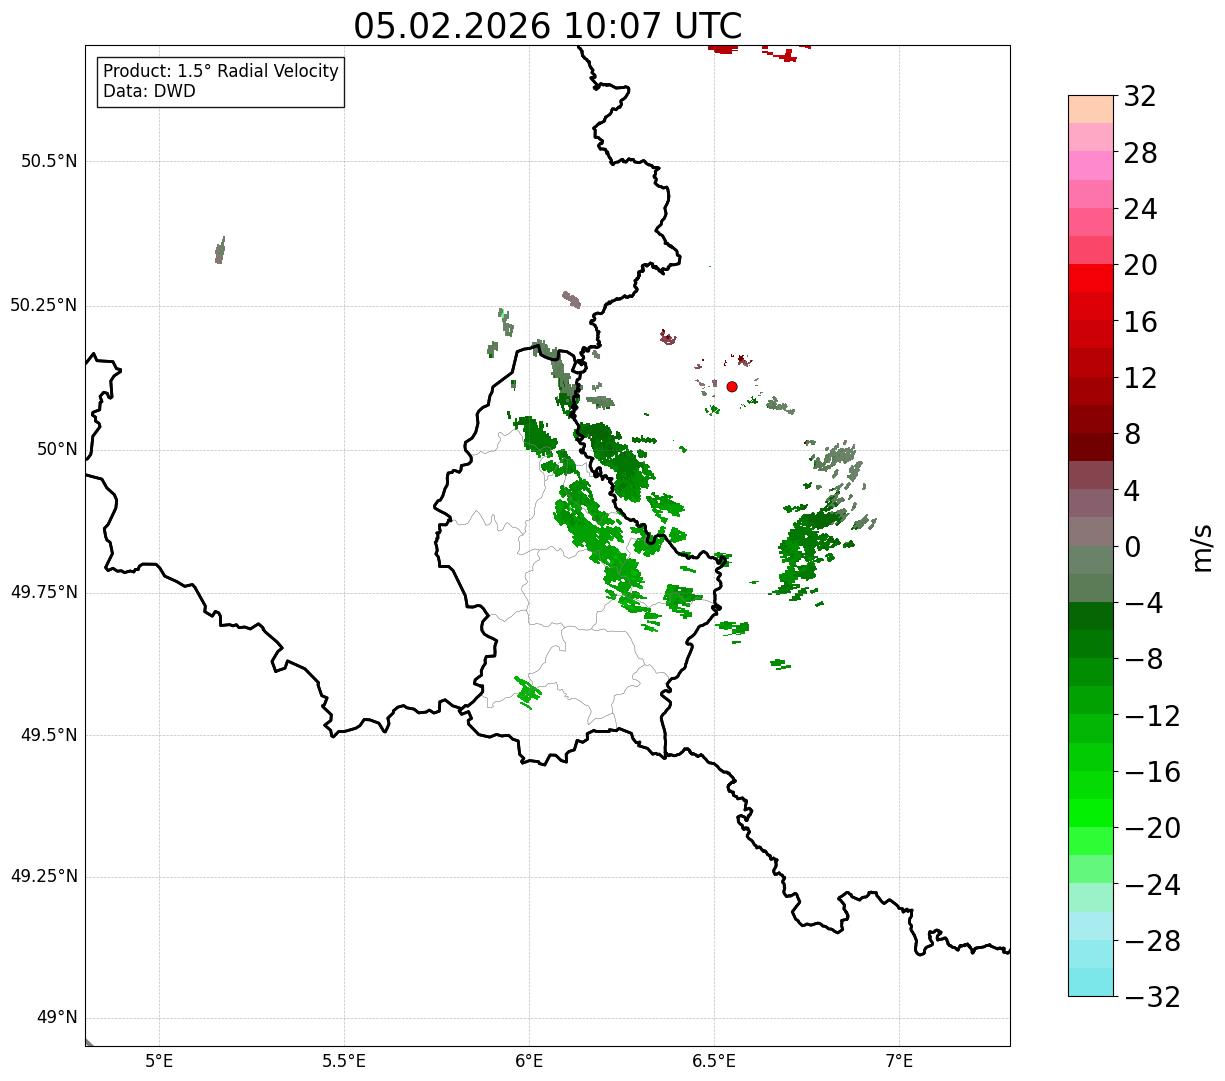
Task: Click the colorbar tick label '0'
Action: point(1133,547)
